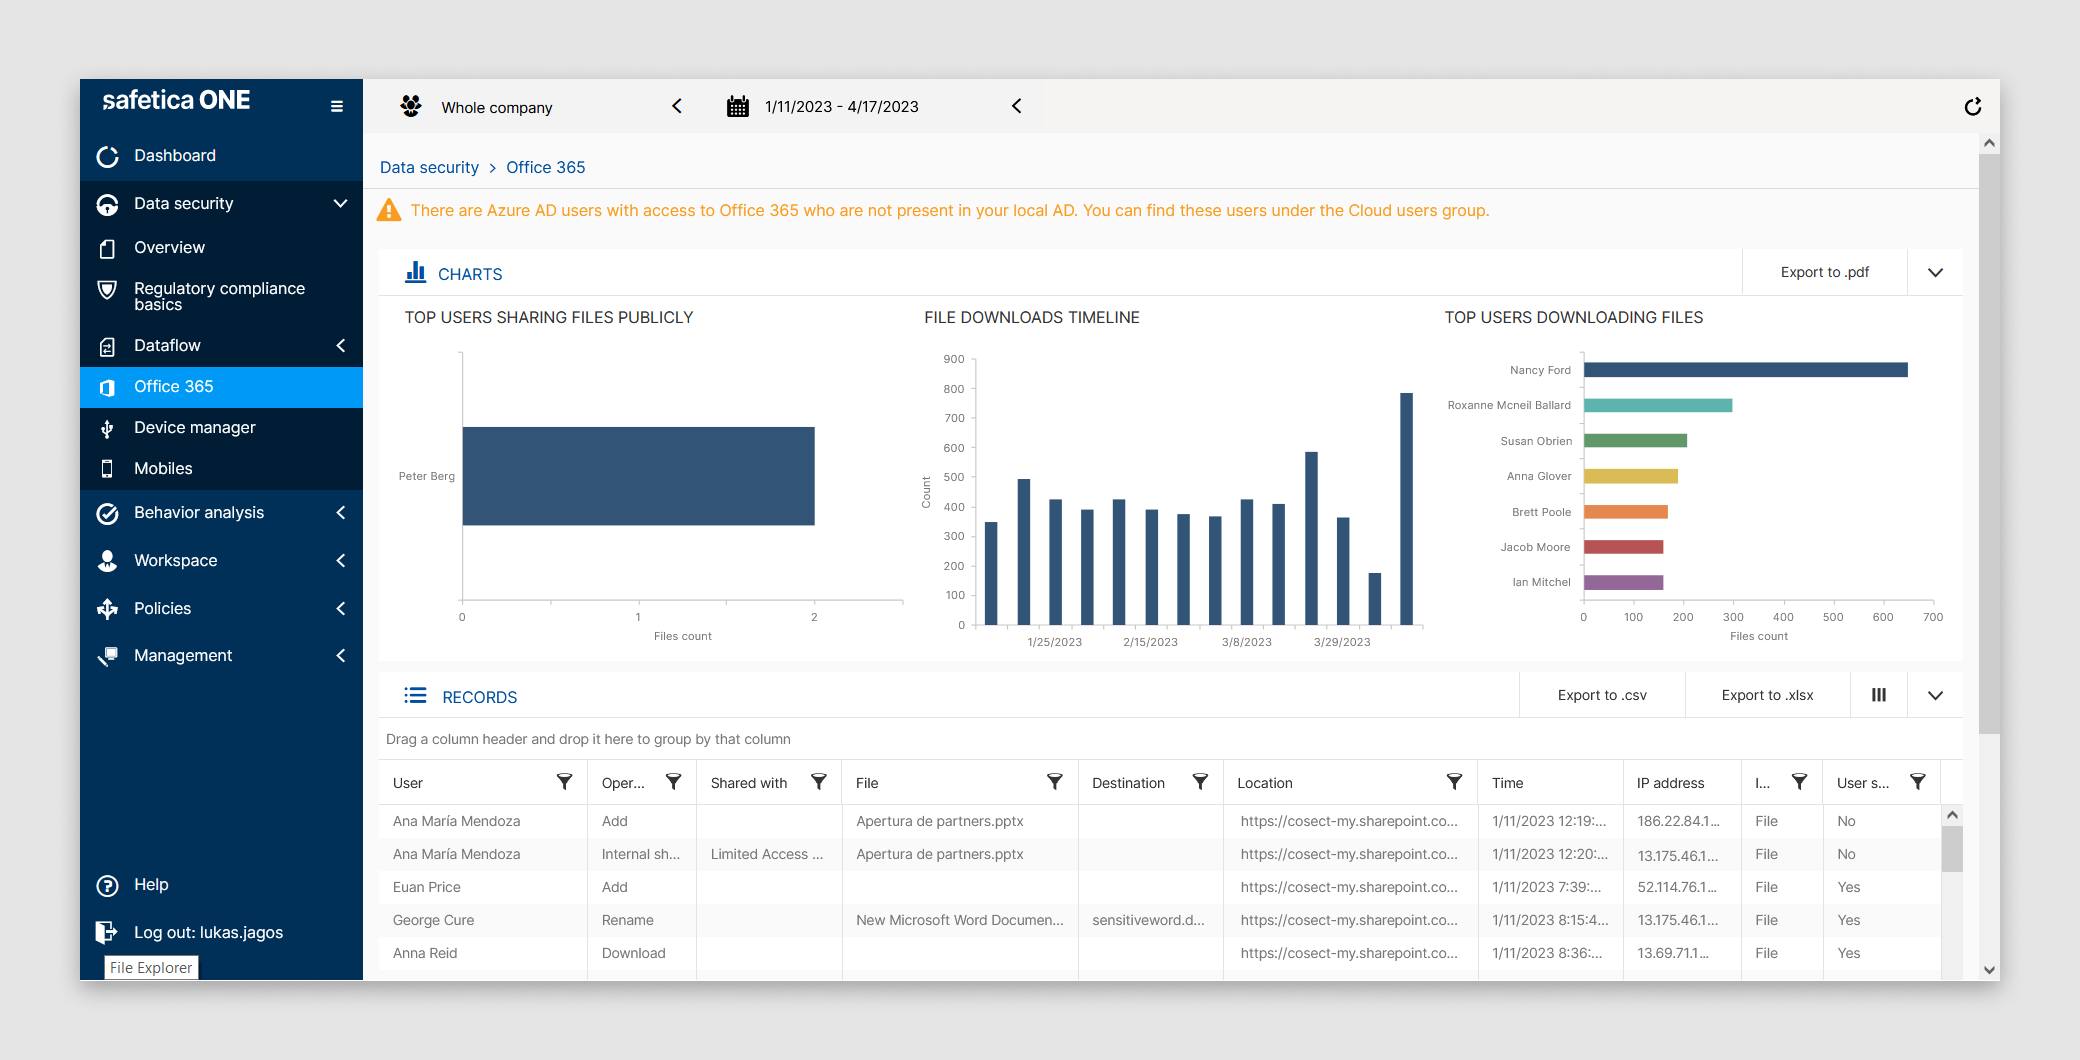Filter the User s... column
Viewport: 2080px width, 1060px height.
click(1918, 782)
